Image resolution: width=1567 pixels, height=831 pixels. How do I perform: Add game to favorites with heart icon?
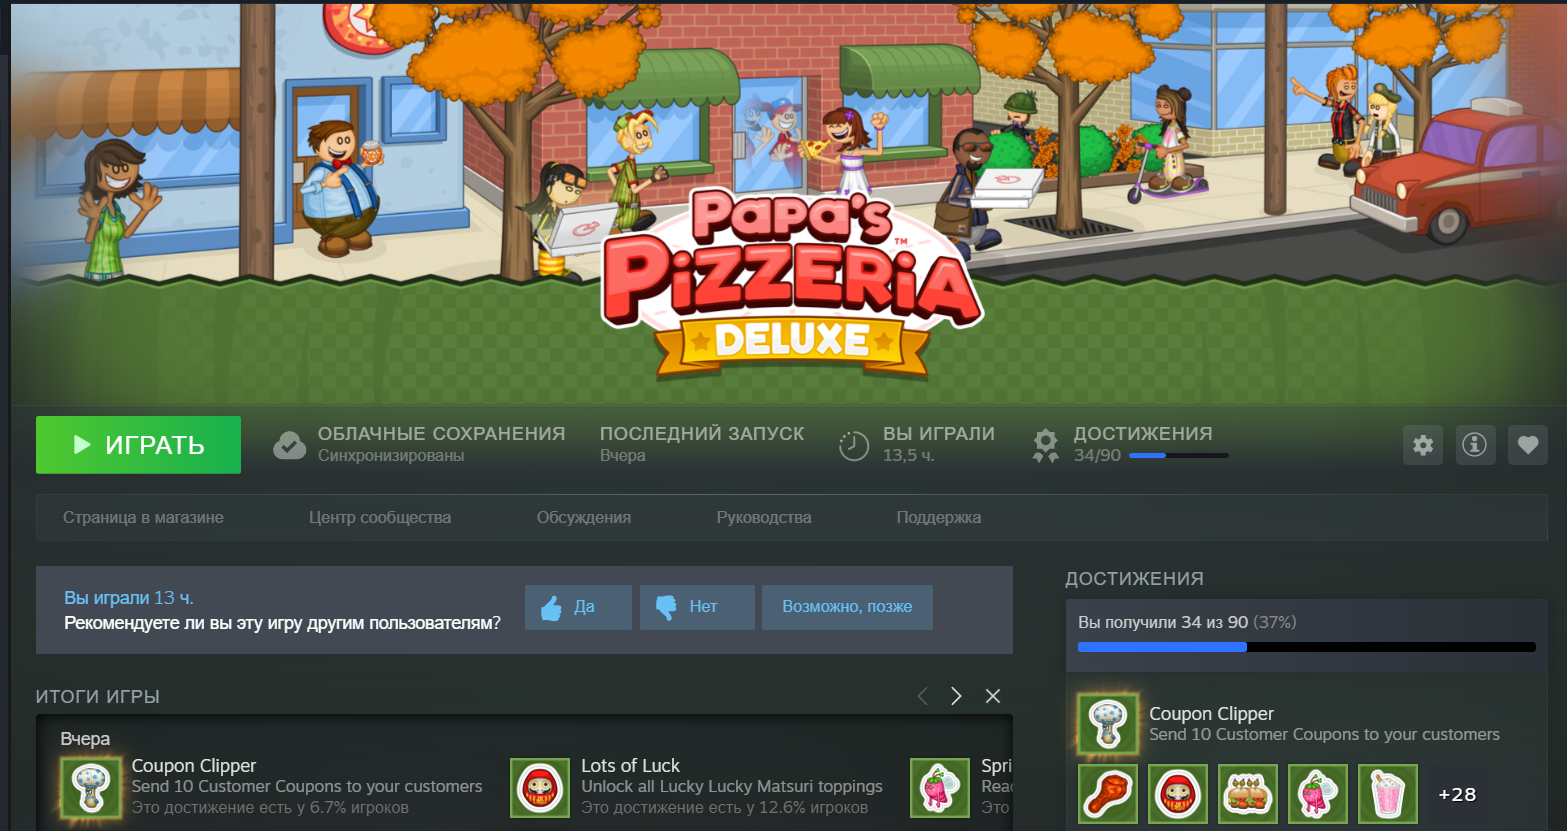1528,445
